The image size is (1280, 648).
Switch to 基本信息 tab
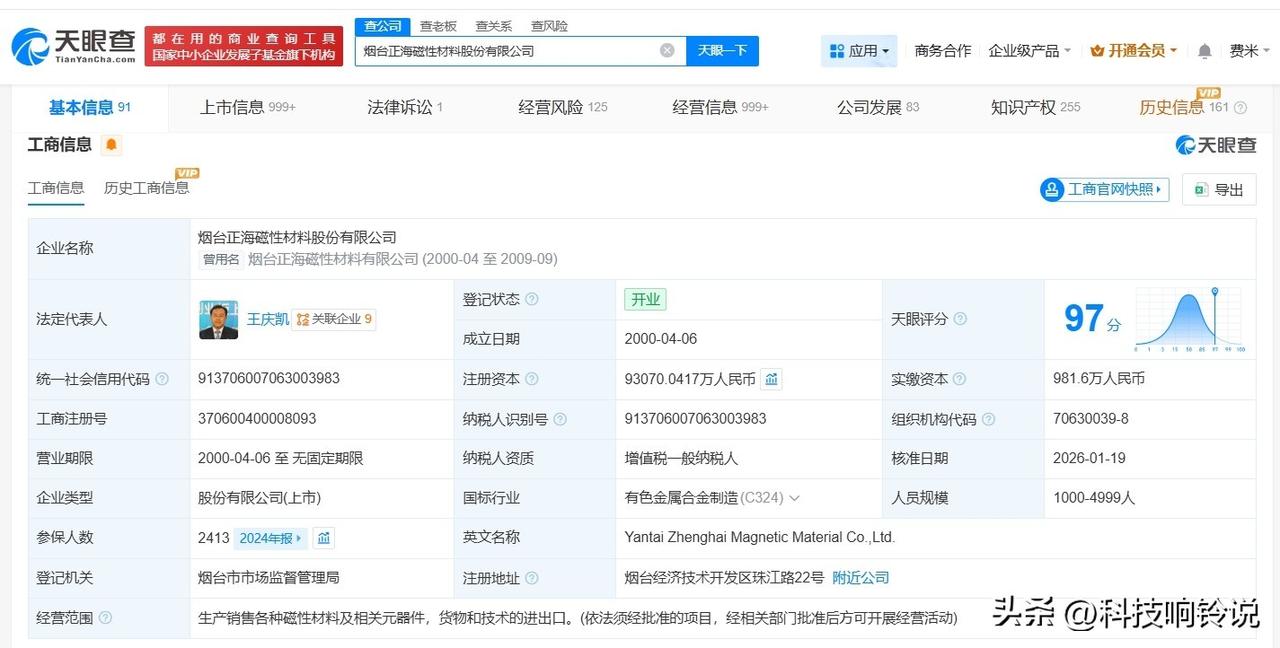[90, 107]
